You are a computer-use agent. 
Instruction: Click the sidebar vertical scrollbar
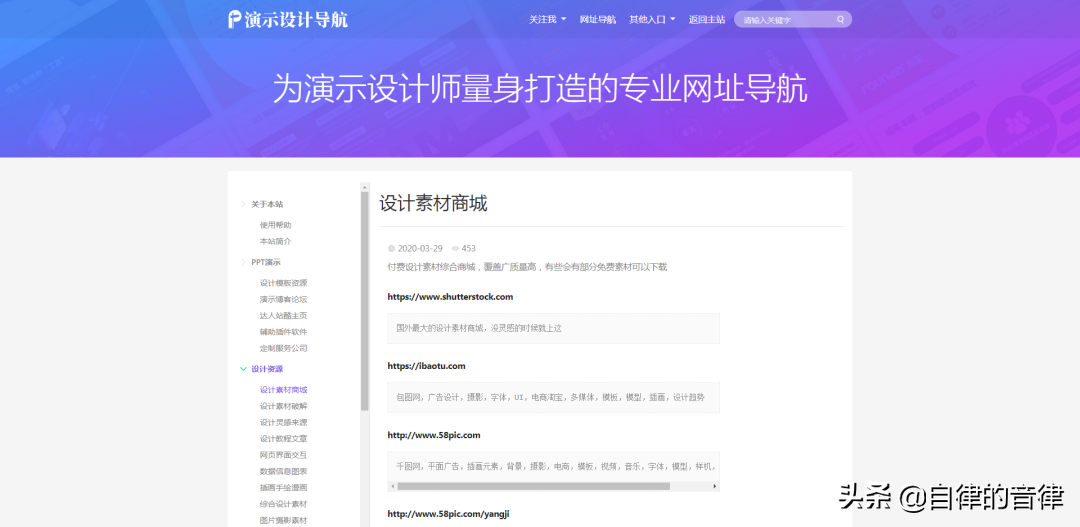pos(364,301)
